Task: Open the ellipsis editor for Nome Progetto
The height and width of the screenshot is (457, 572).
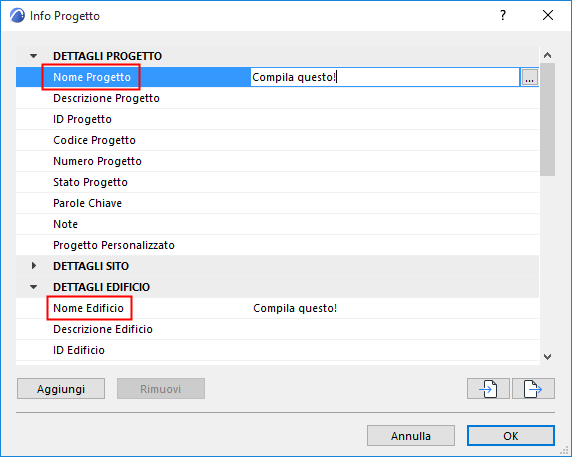Action: tap(530, 77)
